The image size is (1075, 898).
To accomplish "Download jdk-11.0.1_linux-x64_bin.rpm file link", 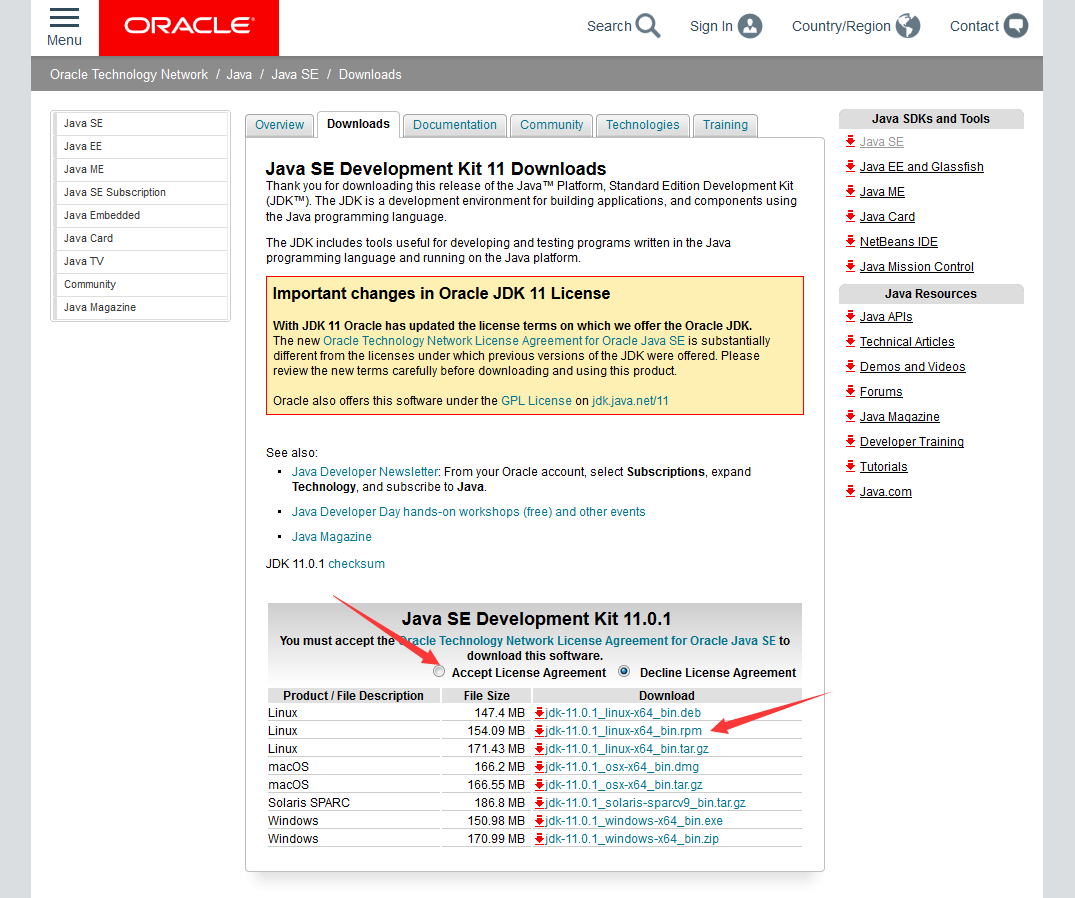I will pos(623,731).
